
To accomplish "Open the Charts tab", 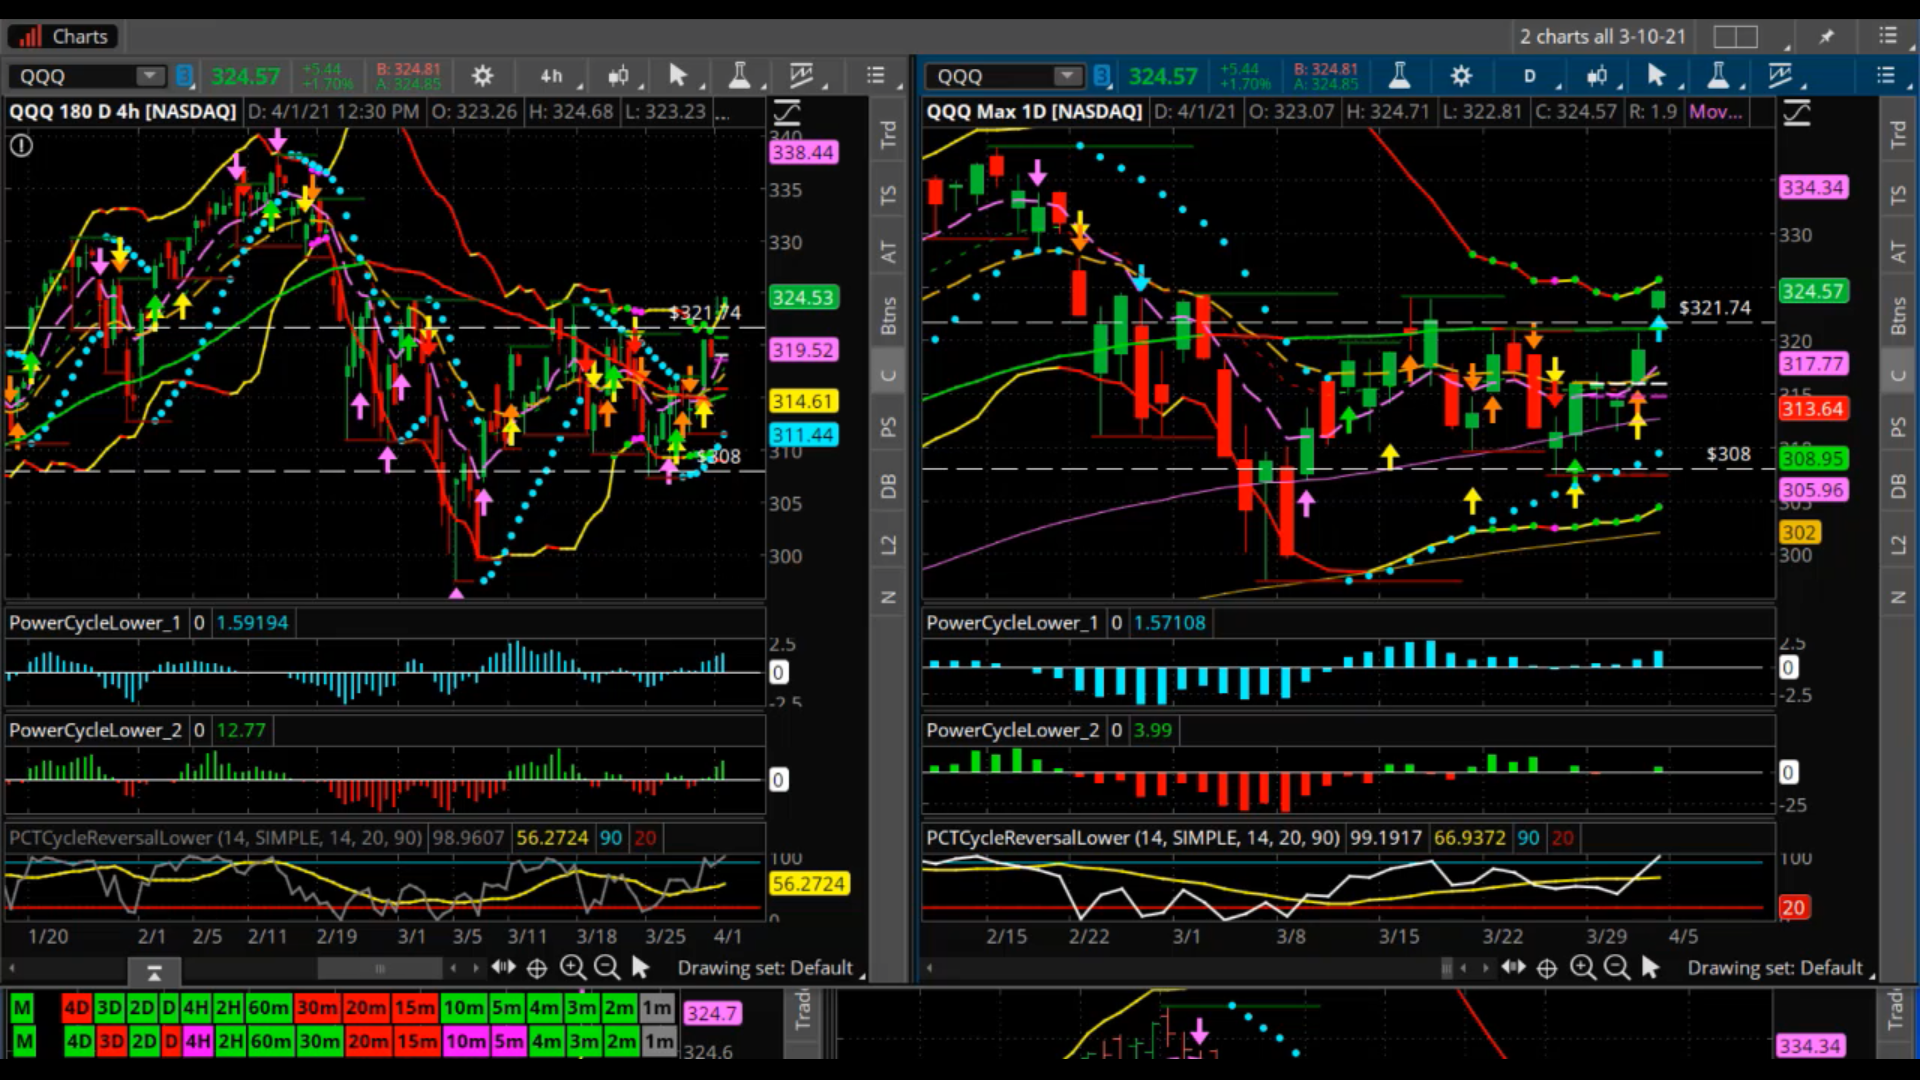I will 63,37.
